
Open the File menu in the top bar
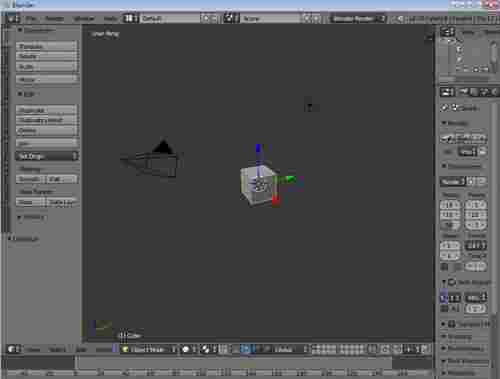(31, 19)
